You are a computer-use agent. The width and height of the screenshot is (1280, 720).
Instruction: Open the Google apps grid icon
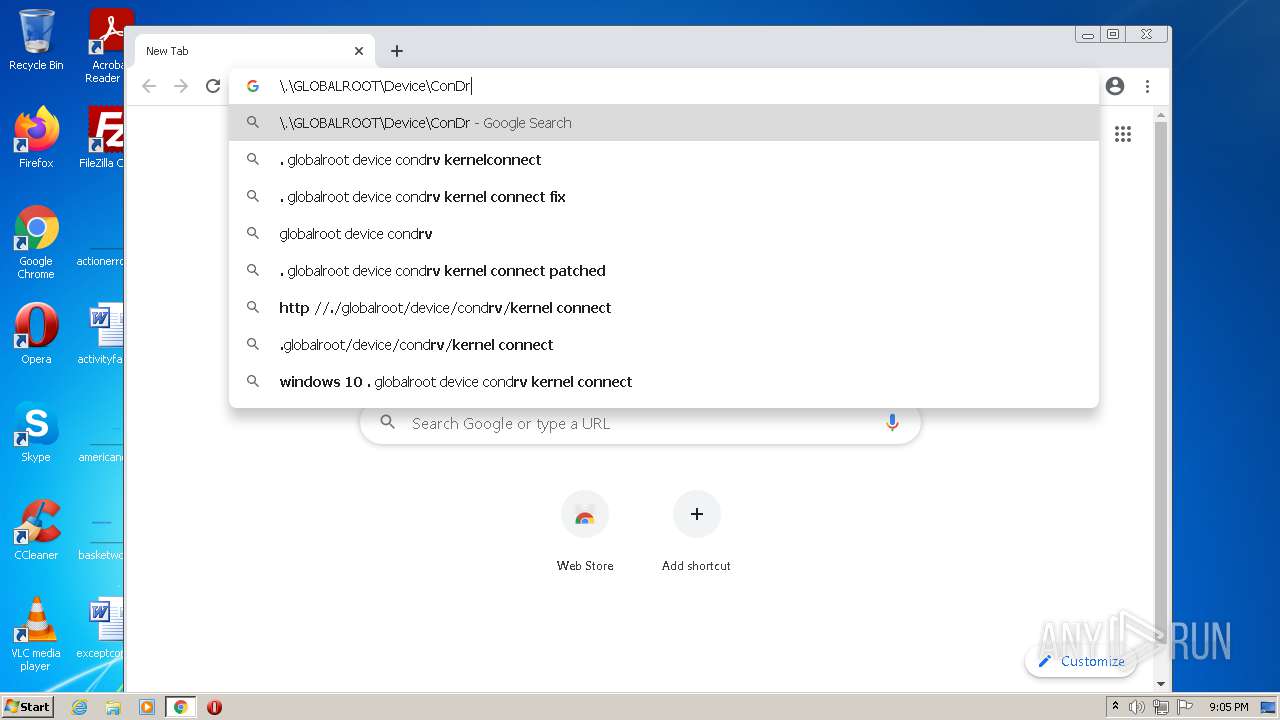coord(1123,134)
